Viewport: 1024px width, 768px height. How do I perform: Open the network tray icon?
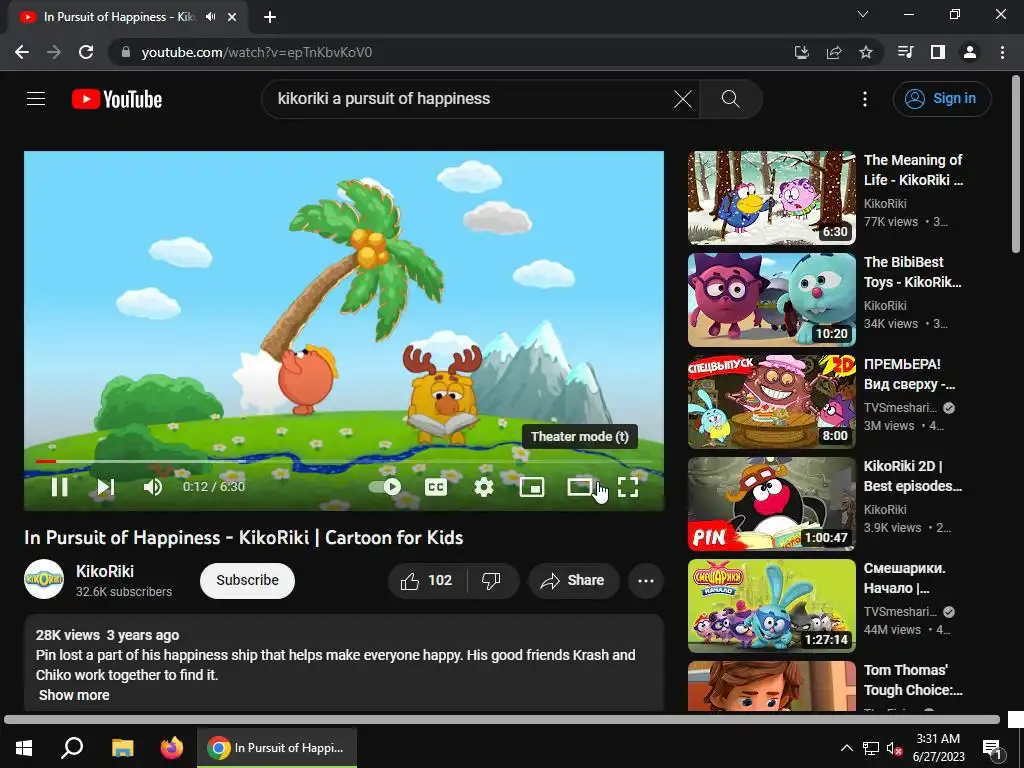pos(871,748)
